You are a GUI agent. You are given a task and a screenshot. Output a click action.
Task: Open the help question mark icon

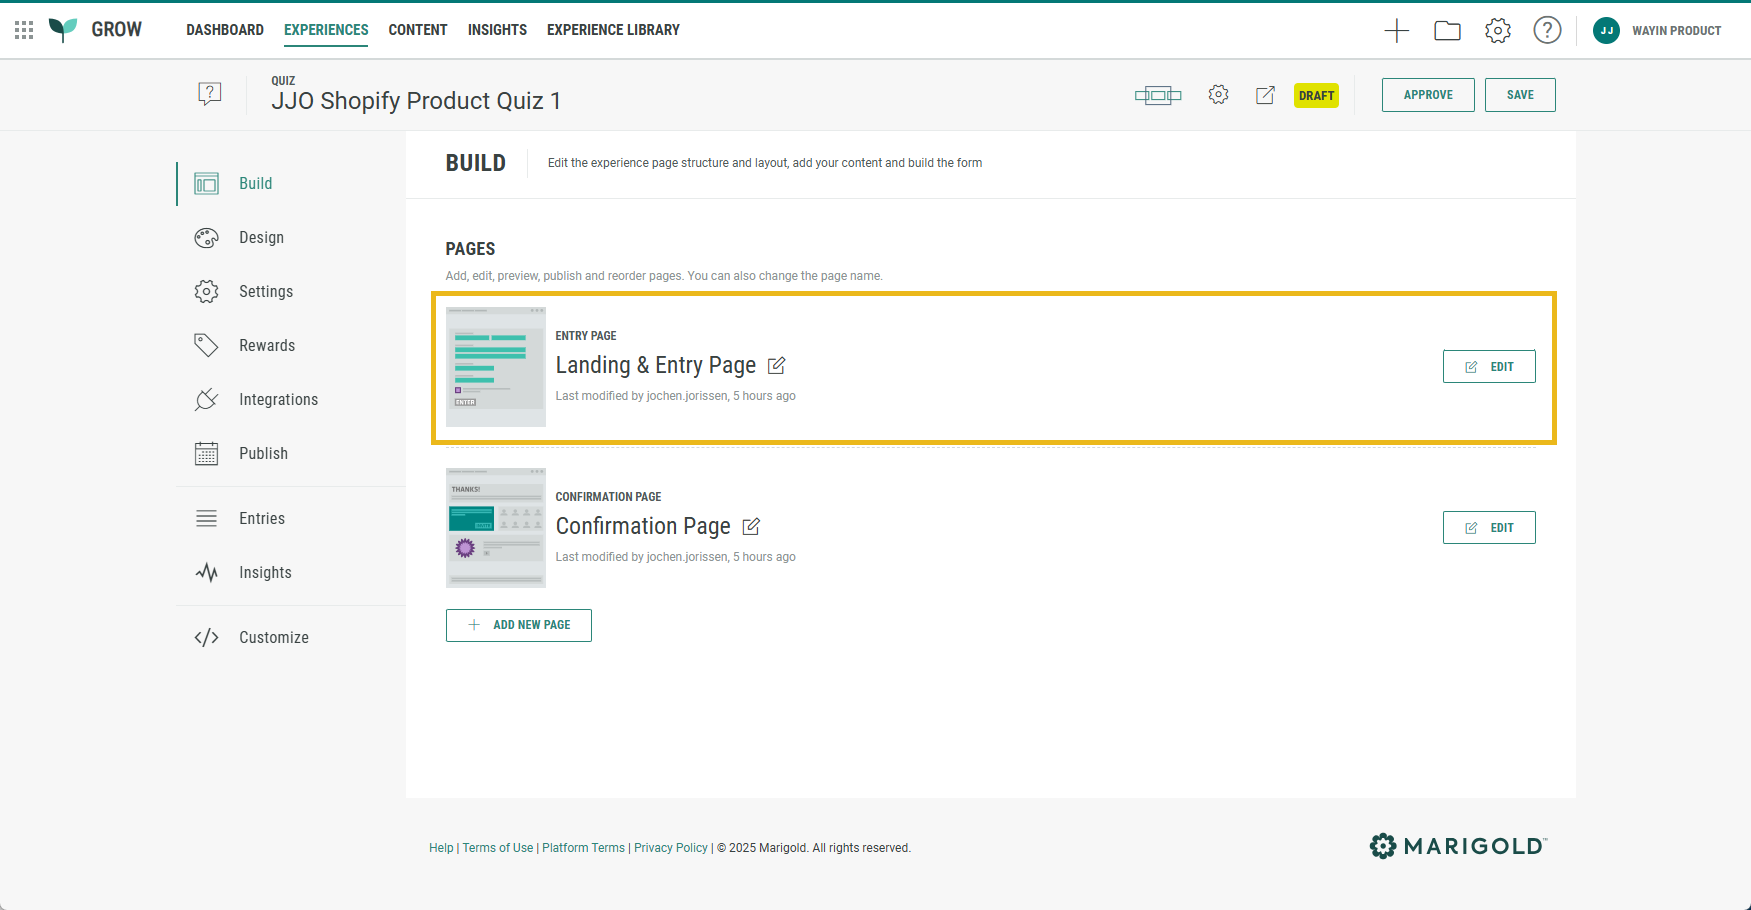click(x=1547, y=31)
